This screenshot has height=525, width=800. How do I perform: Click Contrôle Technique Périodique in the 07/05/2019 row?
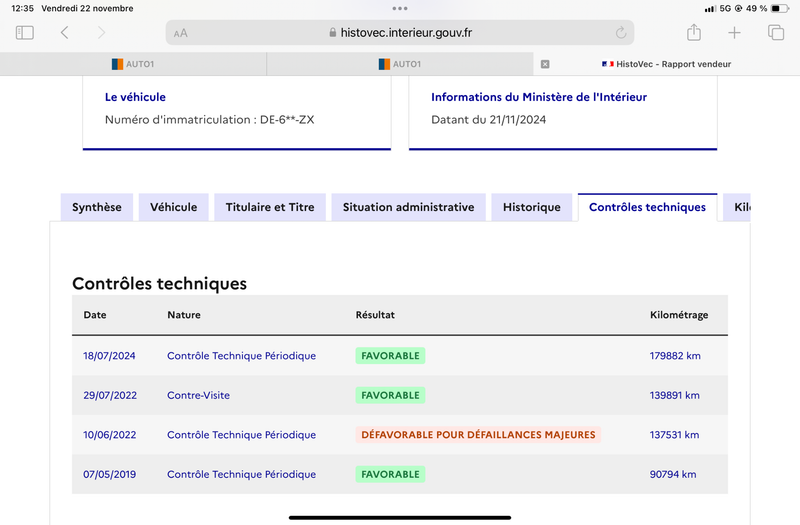coord(241,474)
